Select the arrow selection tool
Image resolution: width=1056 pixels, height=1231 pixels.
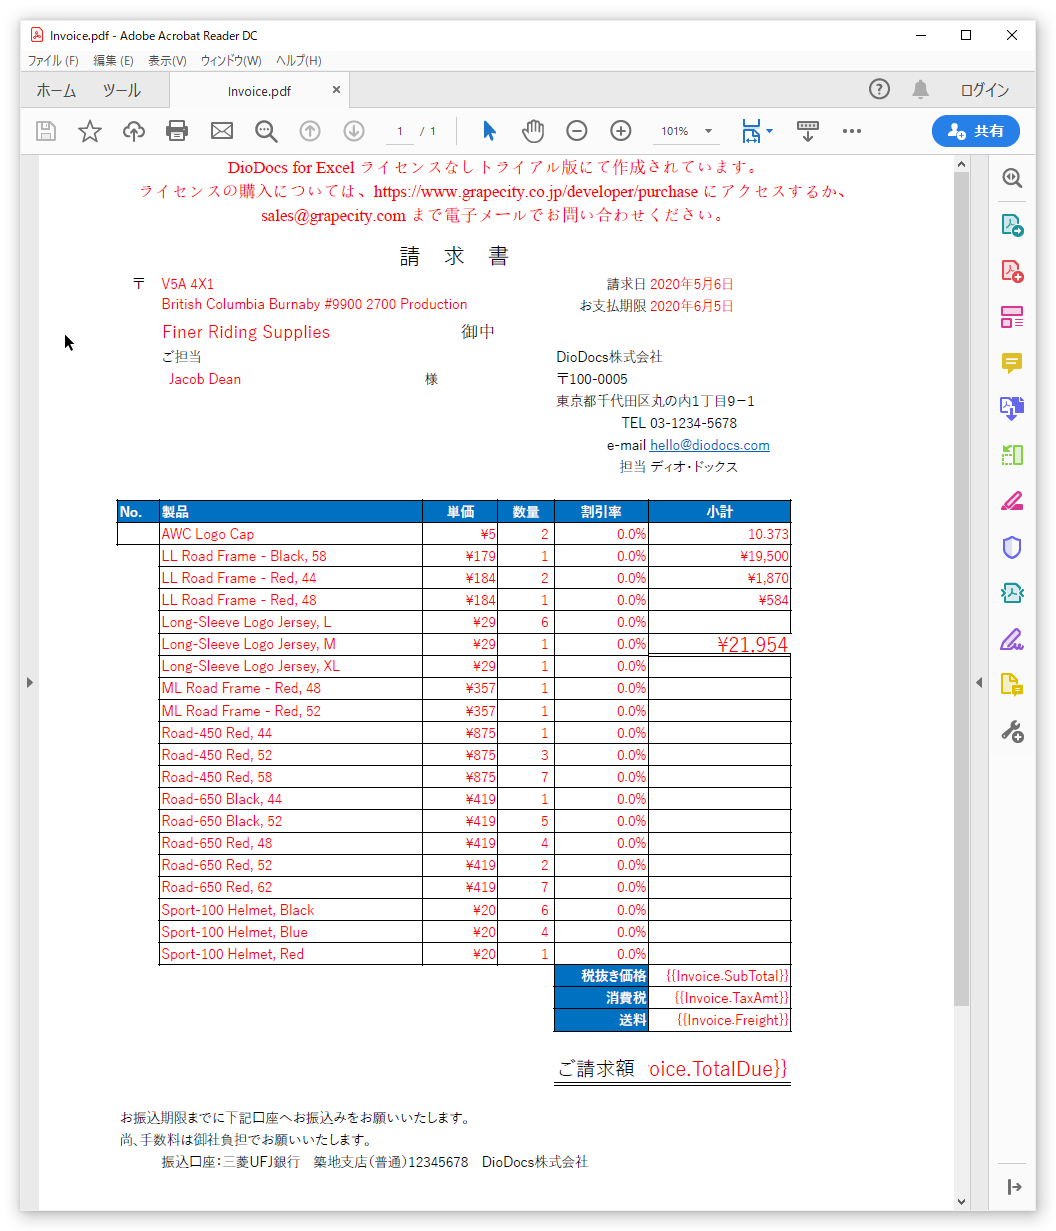pos(489,131)
